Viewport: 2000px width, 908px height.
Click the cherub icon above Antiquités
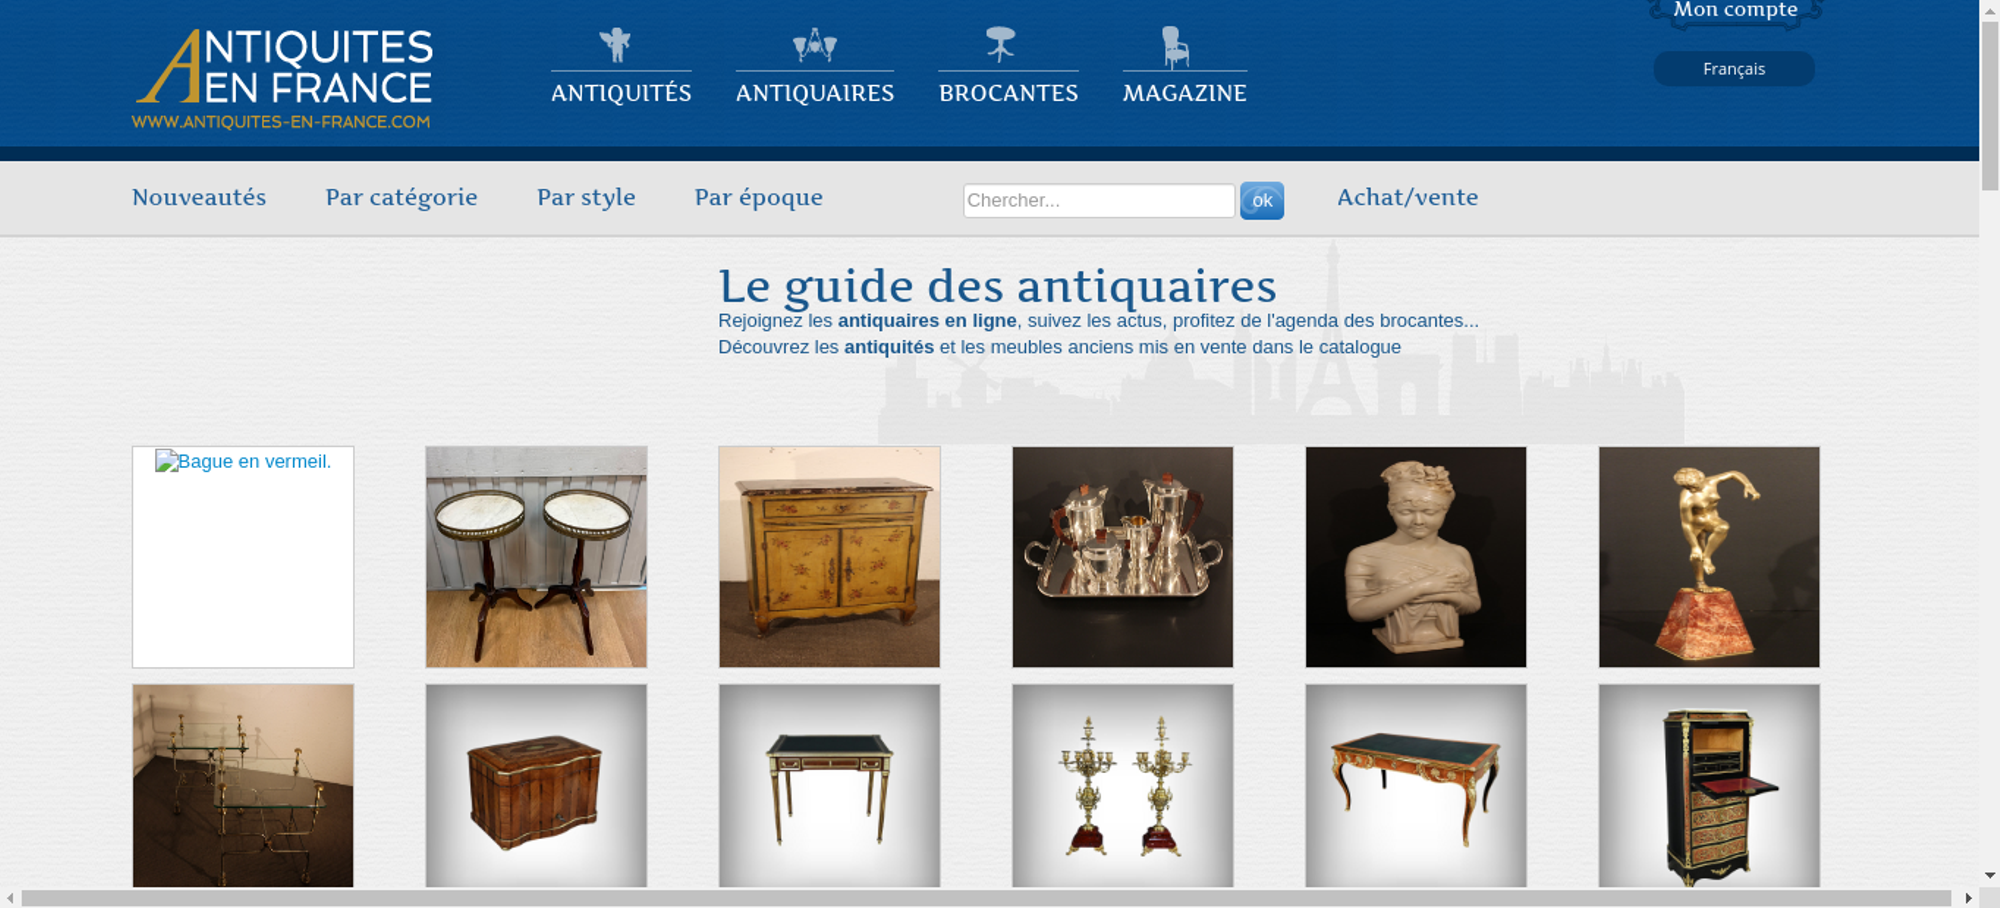[x=615, y=45]
